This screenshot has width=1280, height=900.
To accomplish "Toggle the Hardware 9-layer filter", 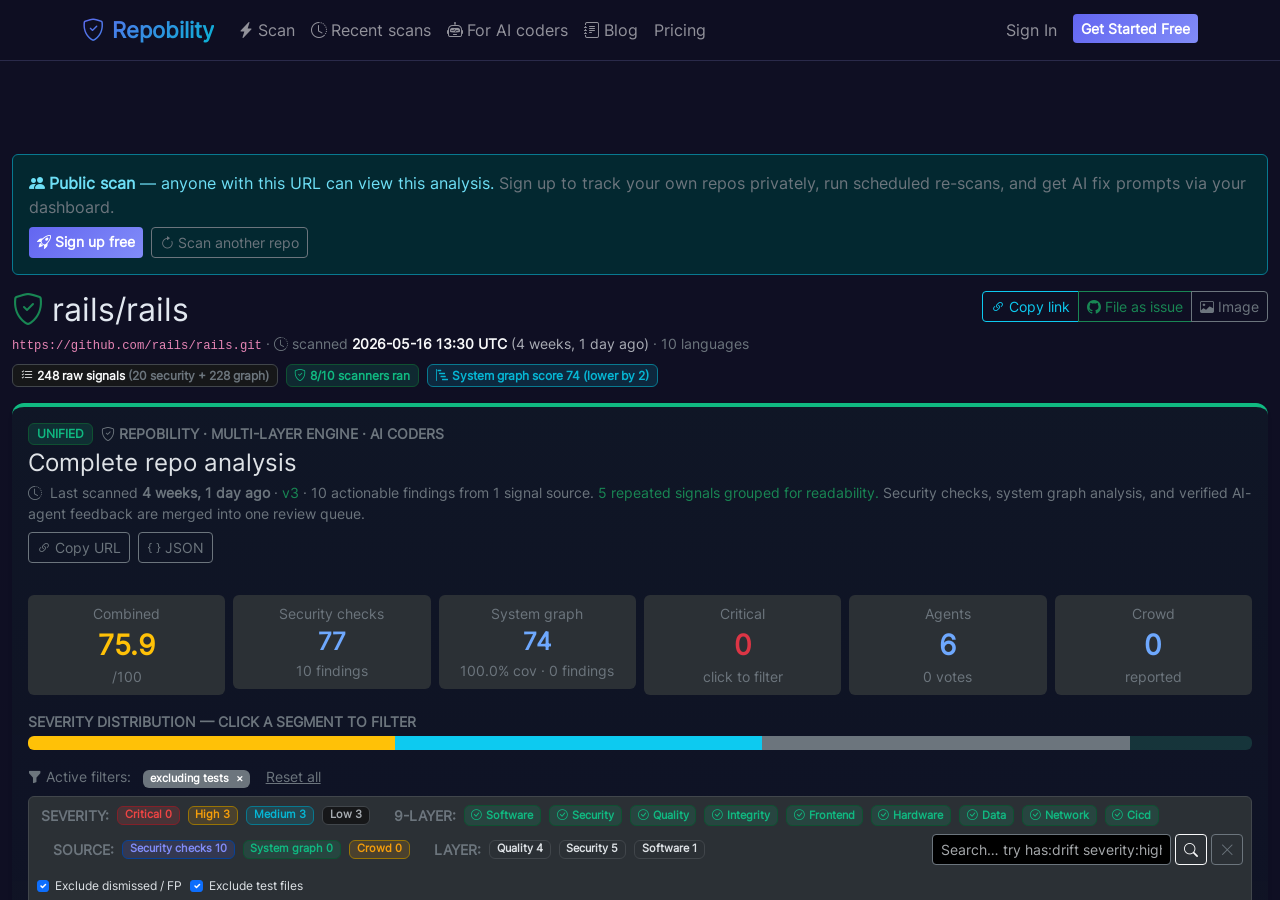I will click(911, 815).
